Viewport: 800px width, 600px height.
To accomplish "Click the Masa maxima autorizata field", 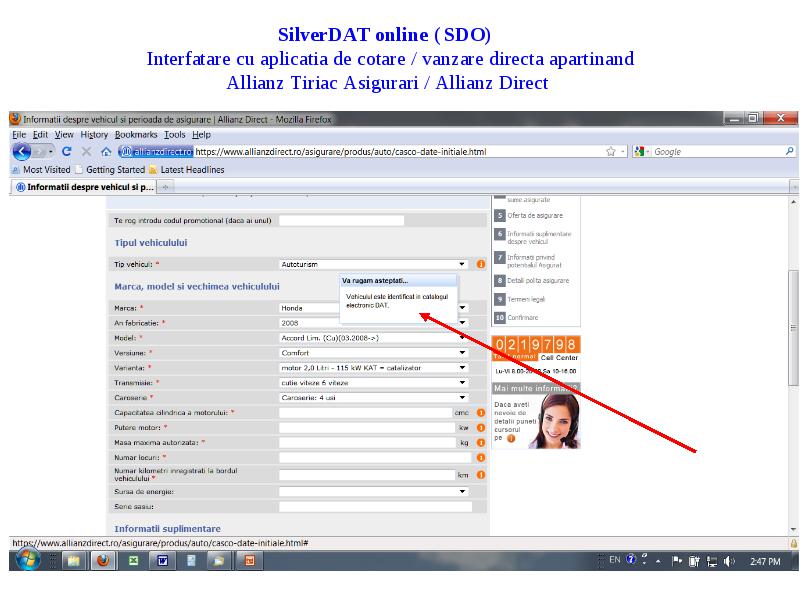I will [367, 442].
